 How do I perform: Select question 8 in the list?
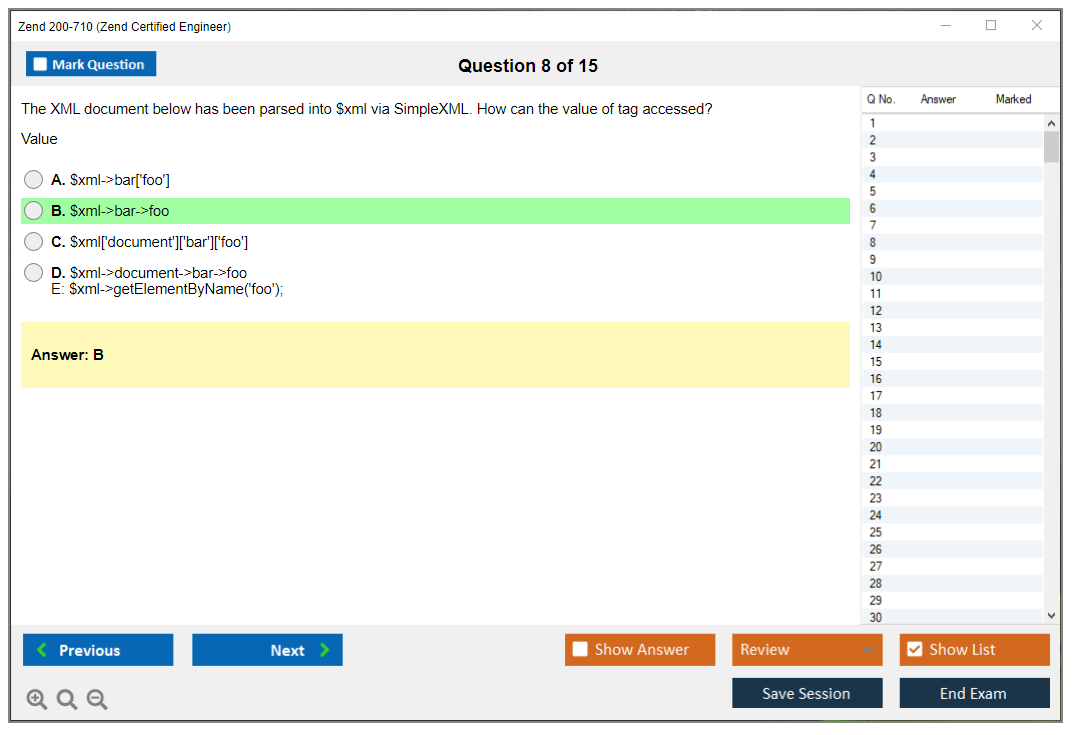pyautogui.click(x=873, y=243)
